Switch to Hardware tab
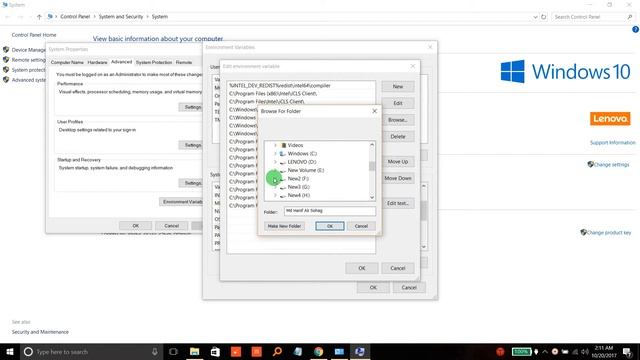 [x=97, y=62]
